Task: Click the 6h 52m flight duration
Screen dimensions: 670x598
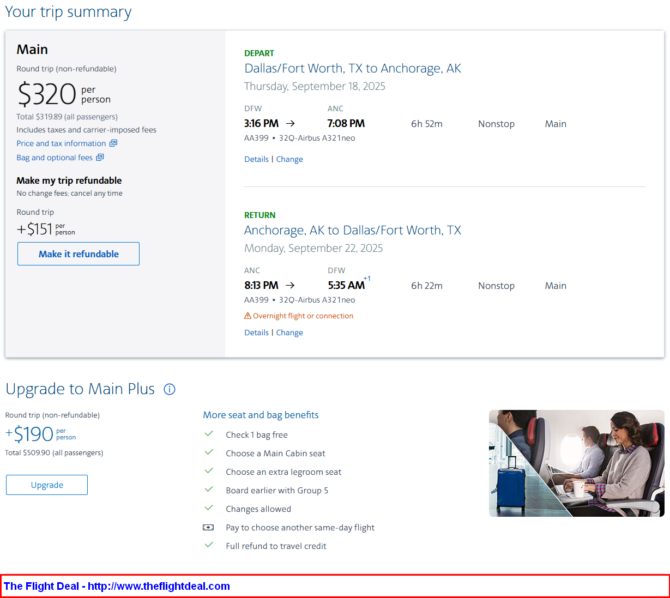Action: click(x=426, y=124)
